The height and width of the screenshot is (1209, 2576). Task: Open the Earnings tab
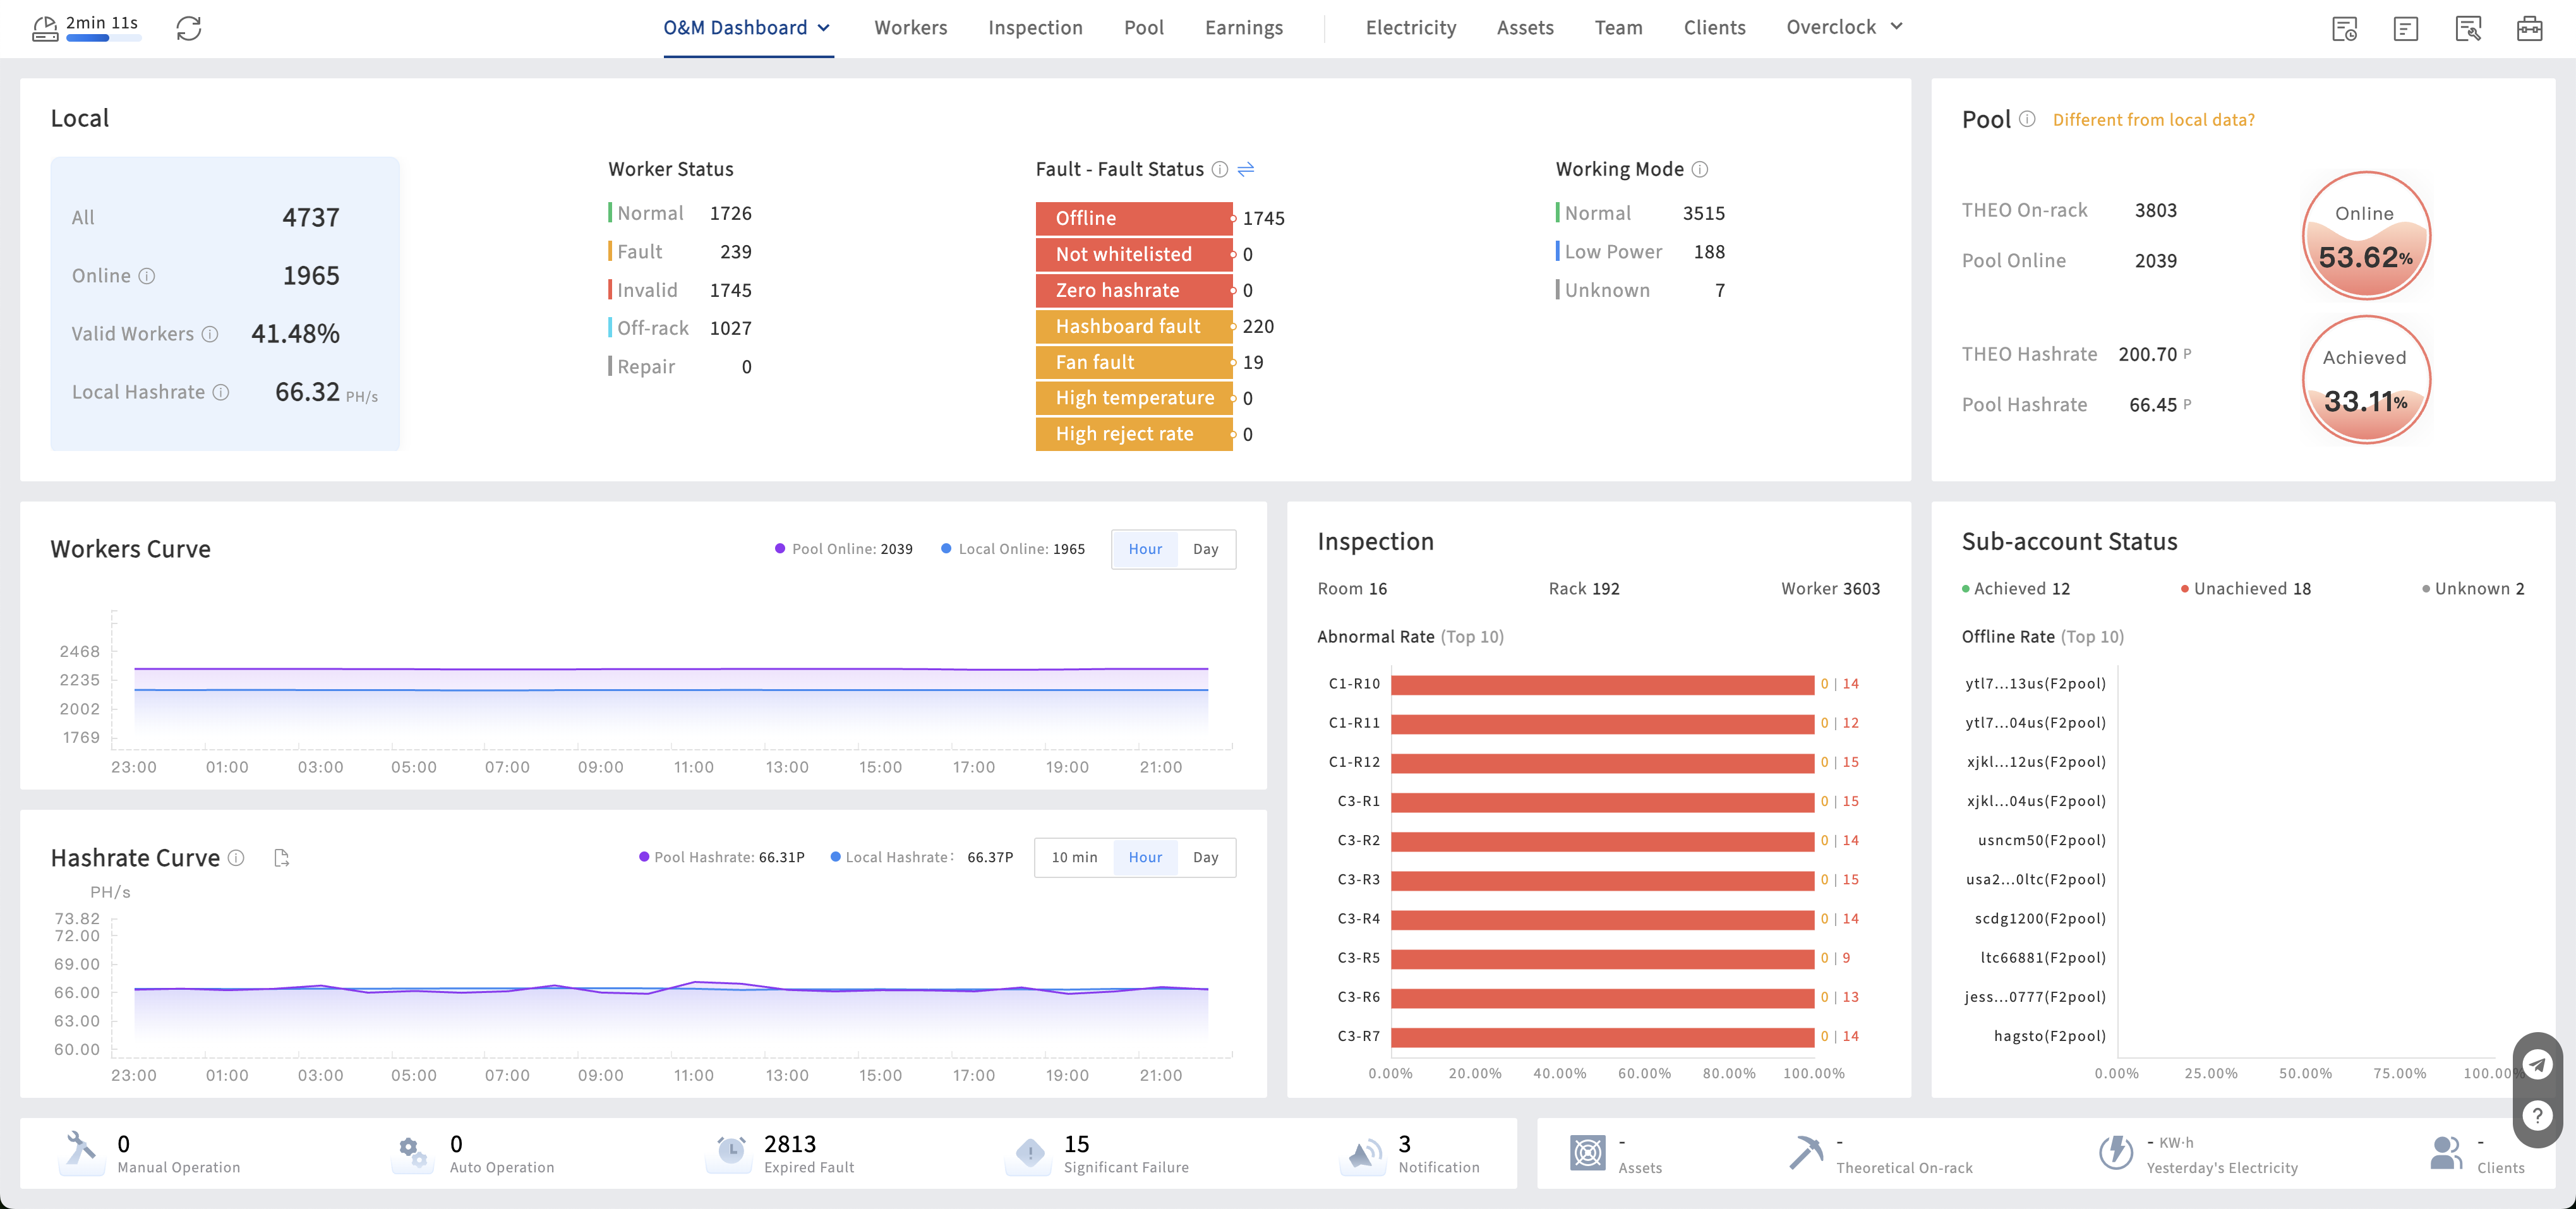pos(1243,28)
